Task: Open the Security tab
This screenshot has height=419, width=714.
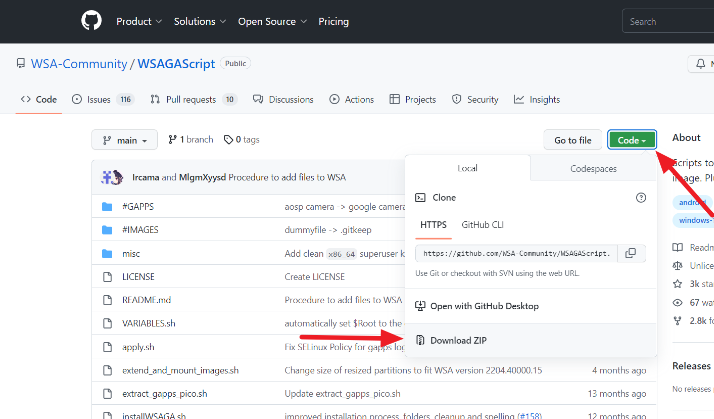Action: pos(475,99)
